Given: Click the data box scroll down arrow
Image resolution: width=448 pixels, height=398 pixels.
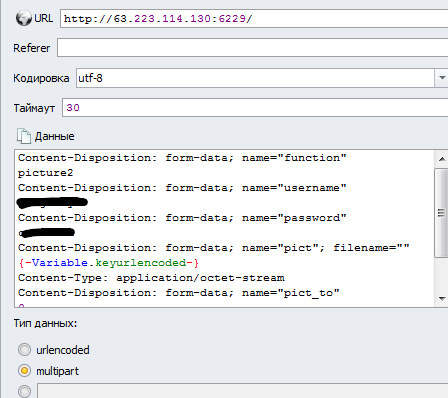Looking at the screenshot, I should coord(442,298).
